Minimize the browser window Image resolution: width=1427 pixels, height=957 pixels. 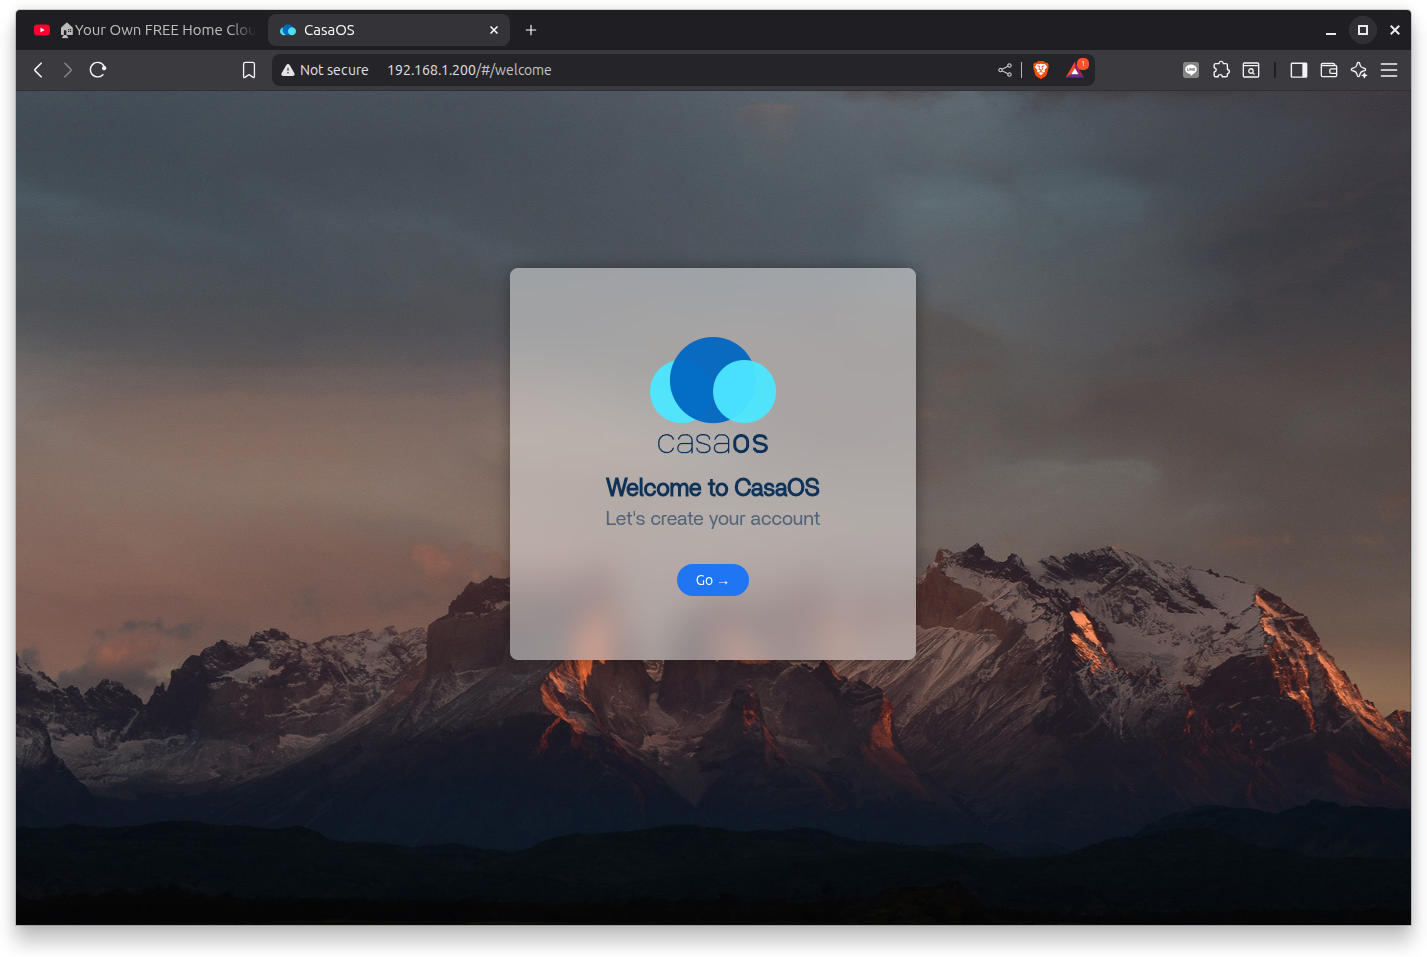[1331, 30]
